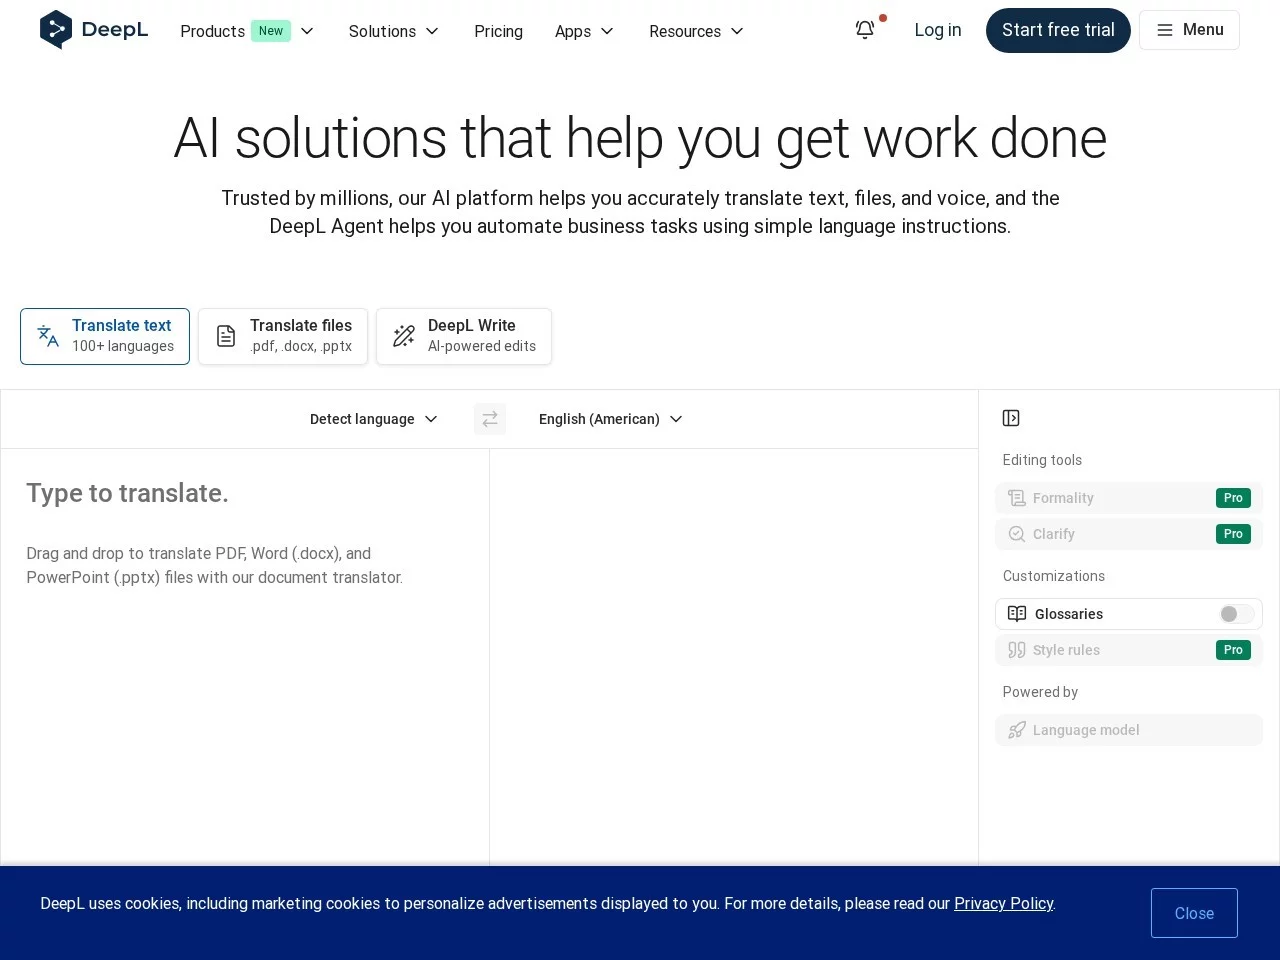Expand the Detect language dropdown
This screenshot has height=960, width=1280.
click(x=373, y=419)
